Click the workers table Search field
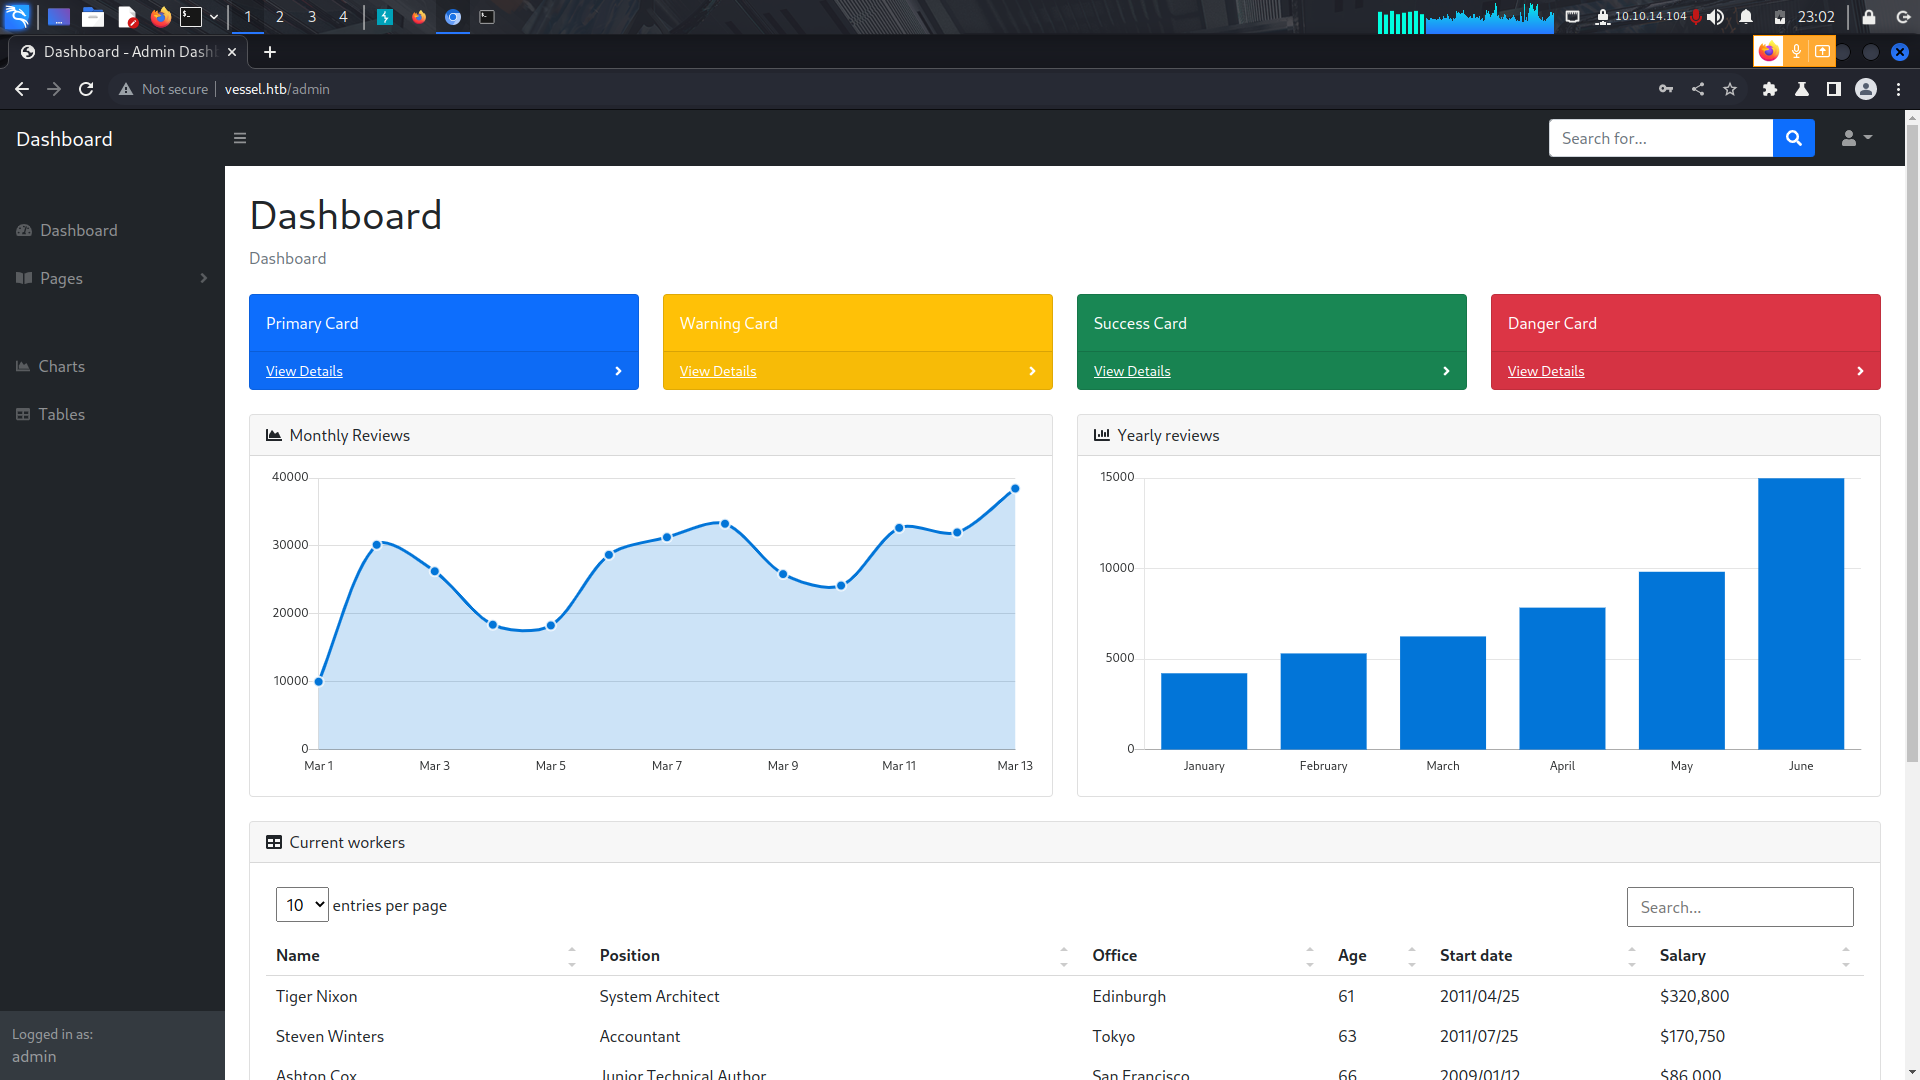Viewport: 1920px width, 1080px height. click(1739, 907)
